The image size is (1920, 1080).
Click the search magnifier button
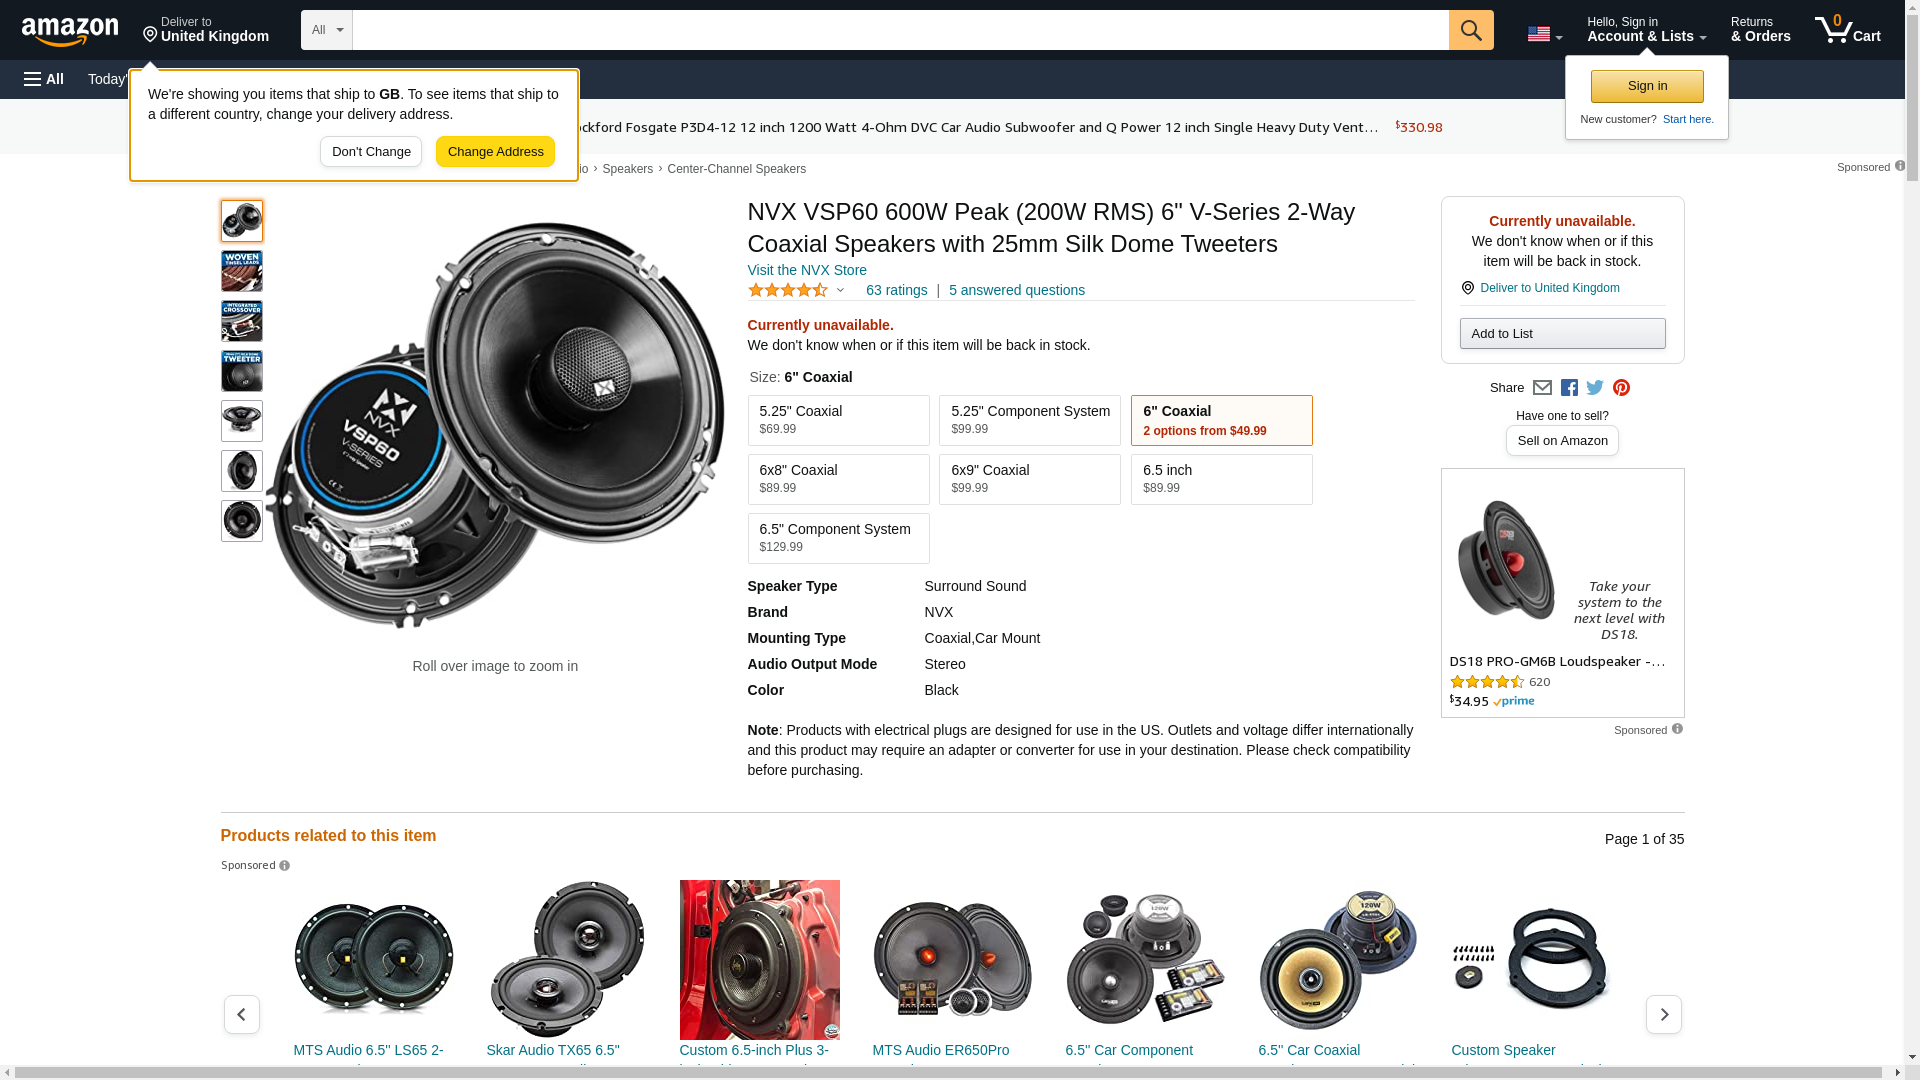[x=1470, y=30]
